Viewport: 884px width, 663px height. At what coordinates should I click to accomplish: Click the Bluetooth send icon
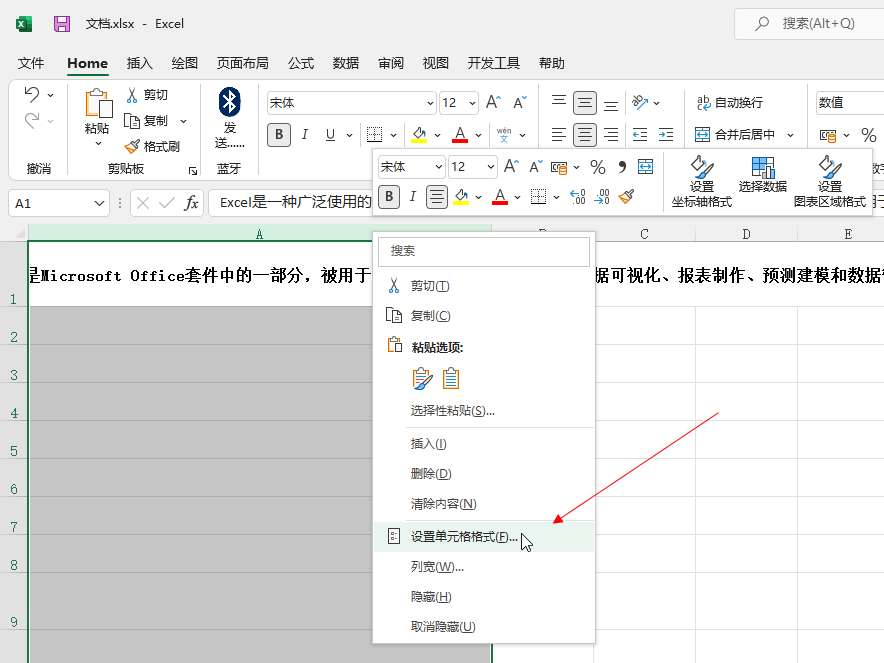[x=229, y=102]
